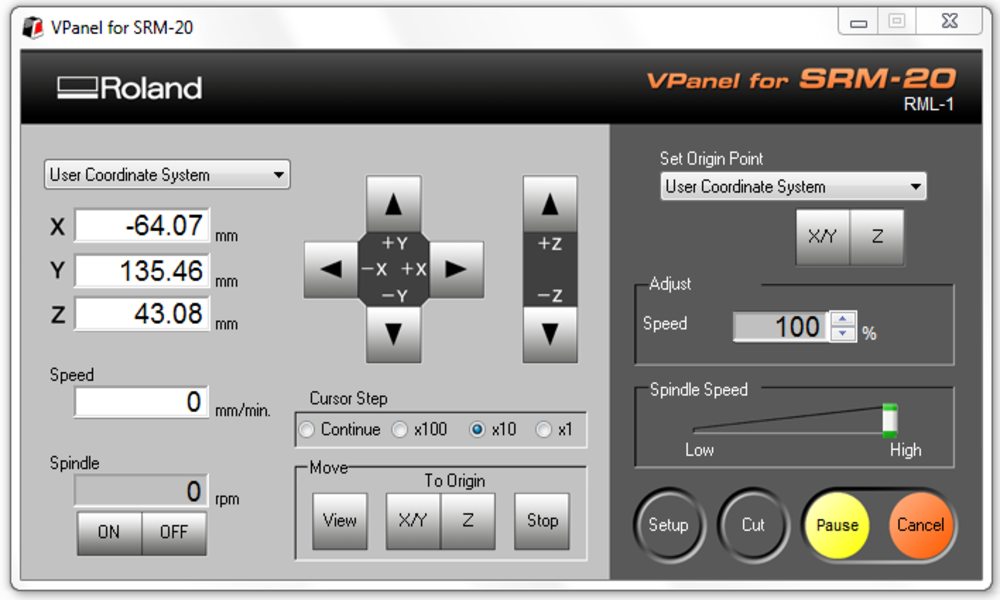
Task: Move the head in -X direction with left arrow
Action: (331, 269)
